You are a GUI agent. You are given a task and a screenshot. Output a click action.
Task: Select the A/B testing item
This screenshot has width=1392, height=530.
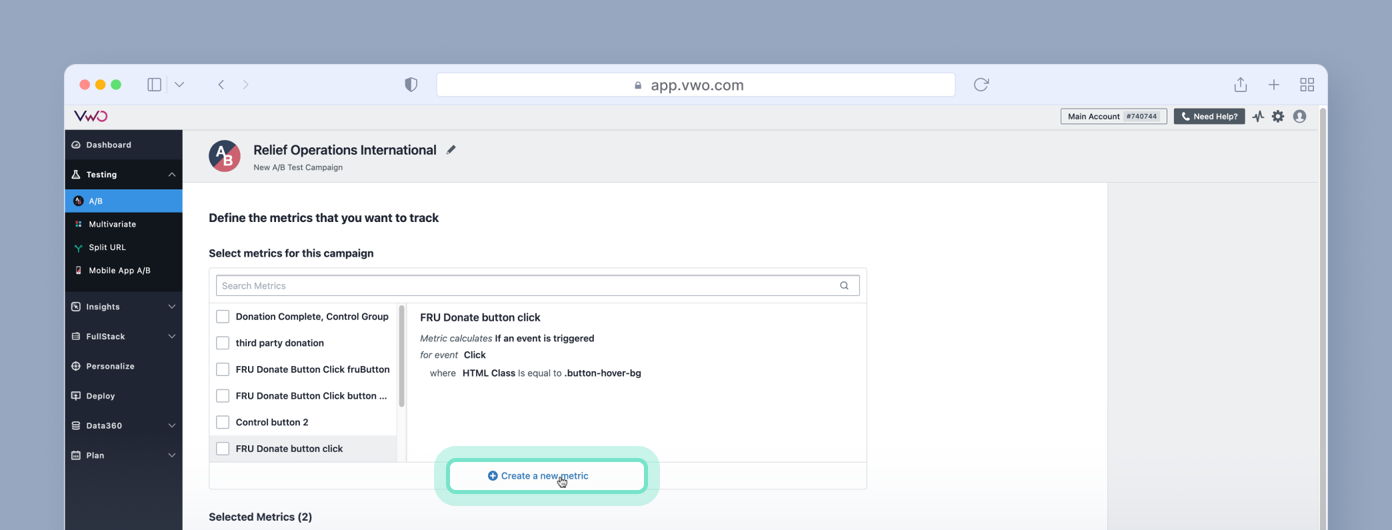(x=123, y=201)
